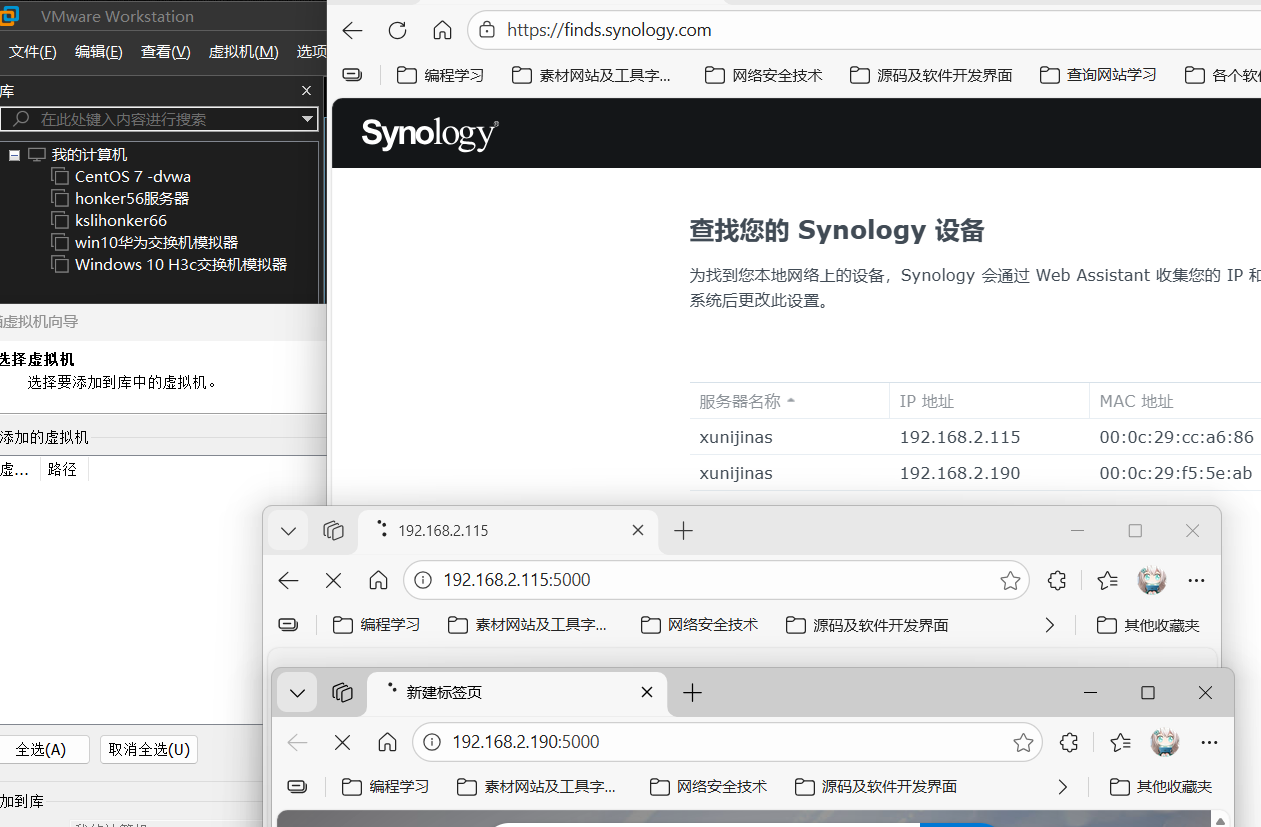Screen dimensions: 1261x827
Task: Open workspaces icon in 192.168.2.115 window
Action: 334,531
